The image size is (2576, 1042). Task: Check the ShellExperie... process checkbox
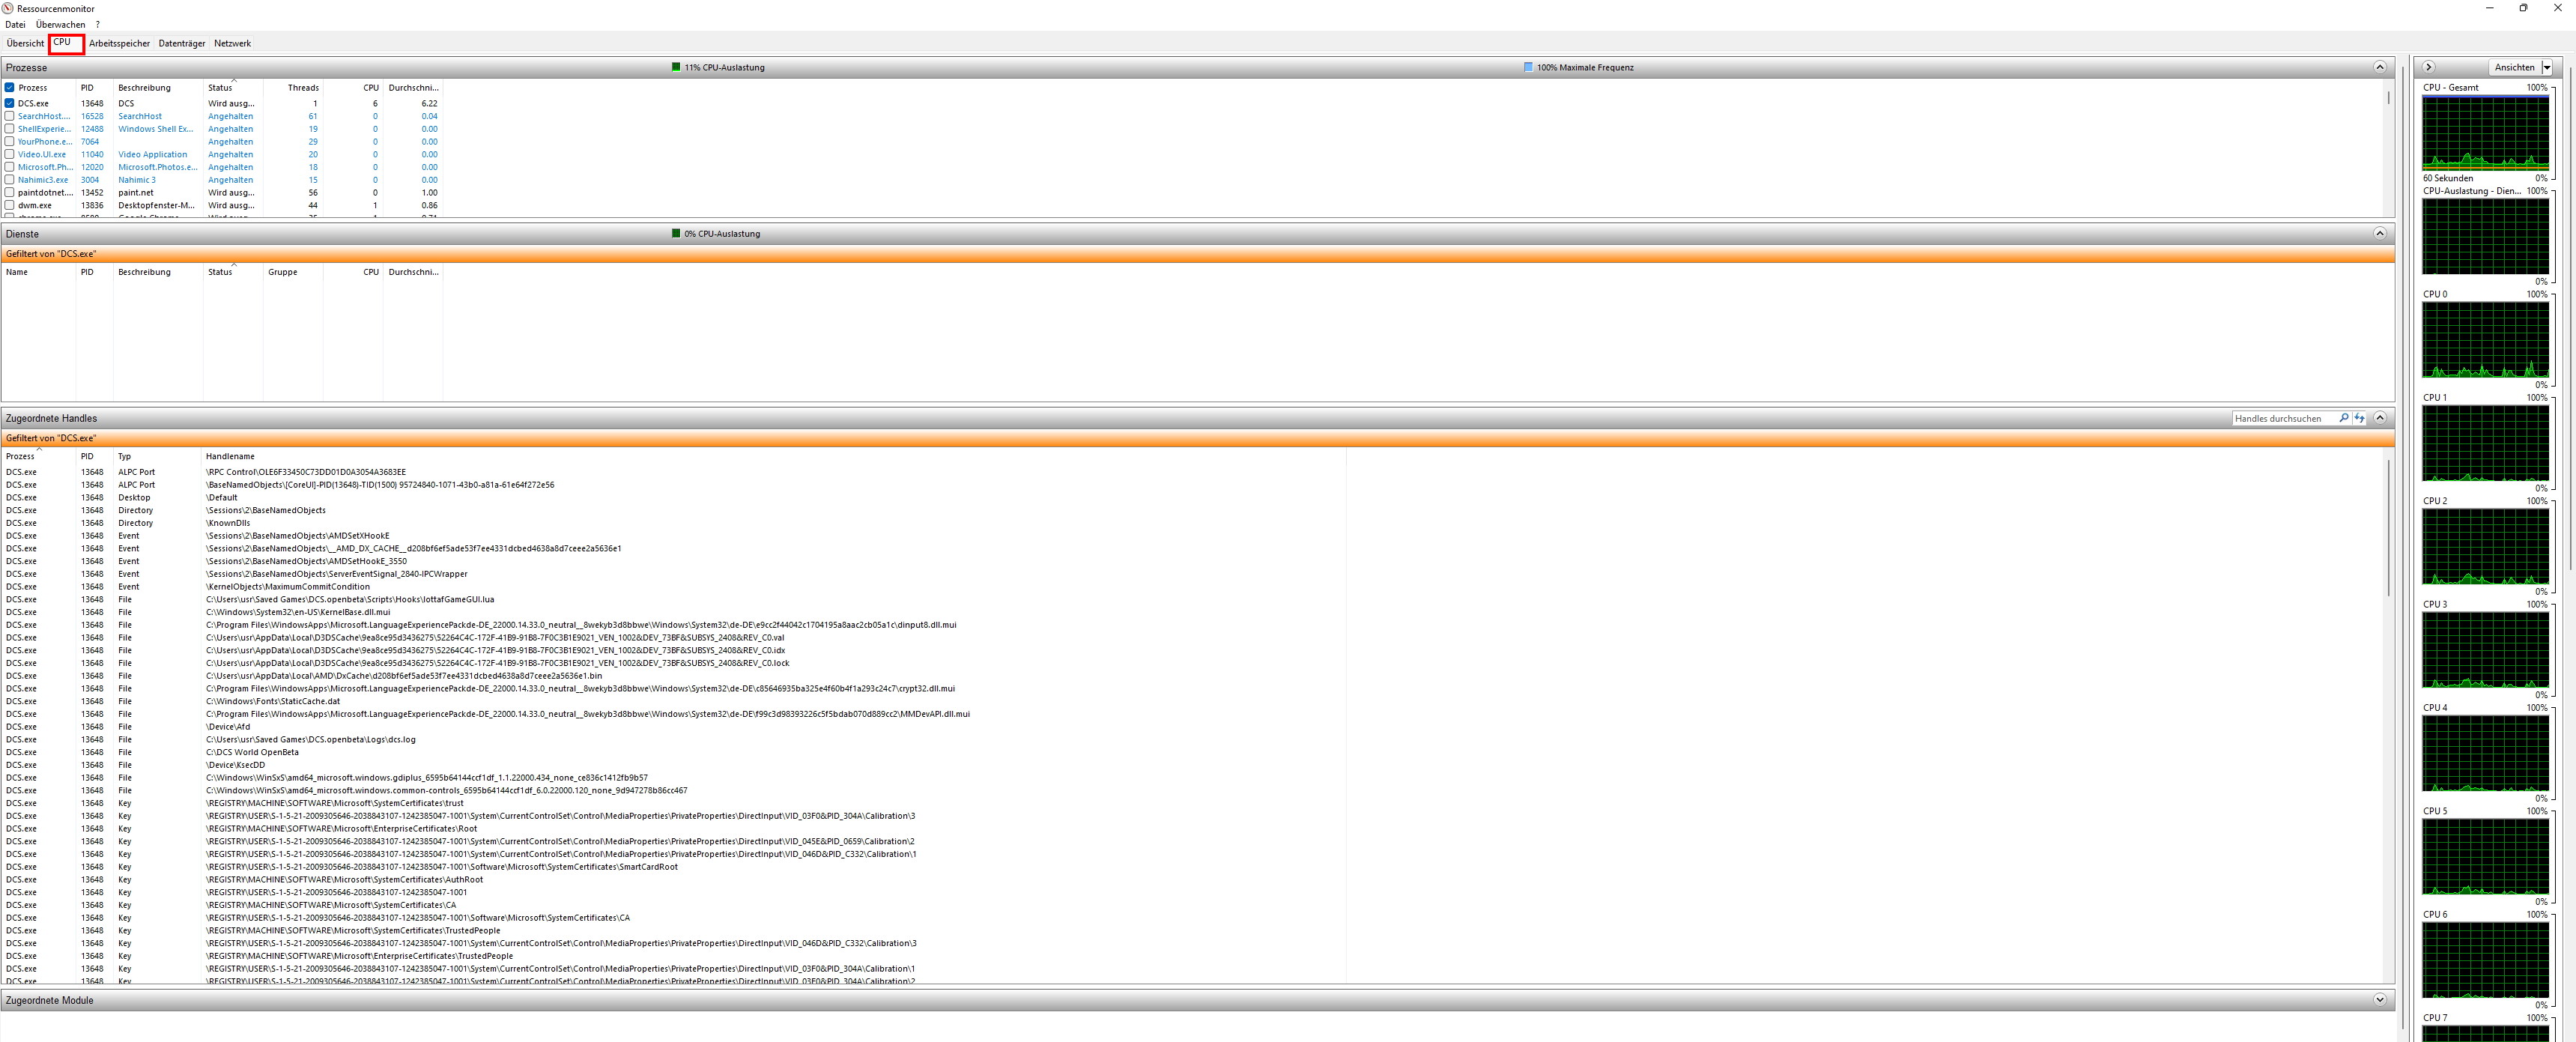[10, 129]
